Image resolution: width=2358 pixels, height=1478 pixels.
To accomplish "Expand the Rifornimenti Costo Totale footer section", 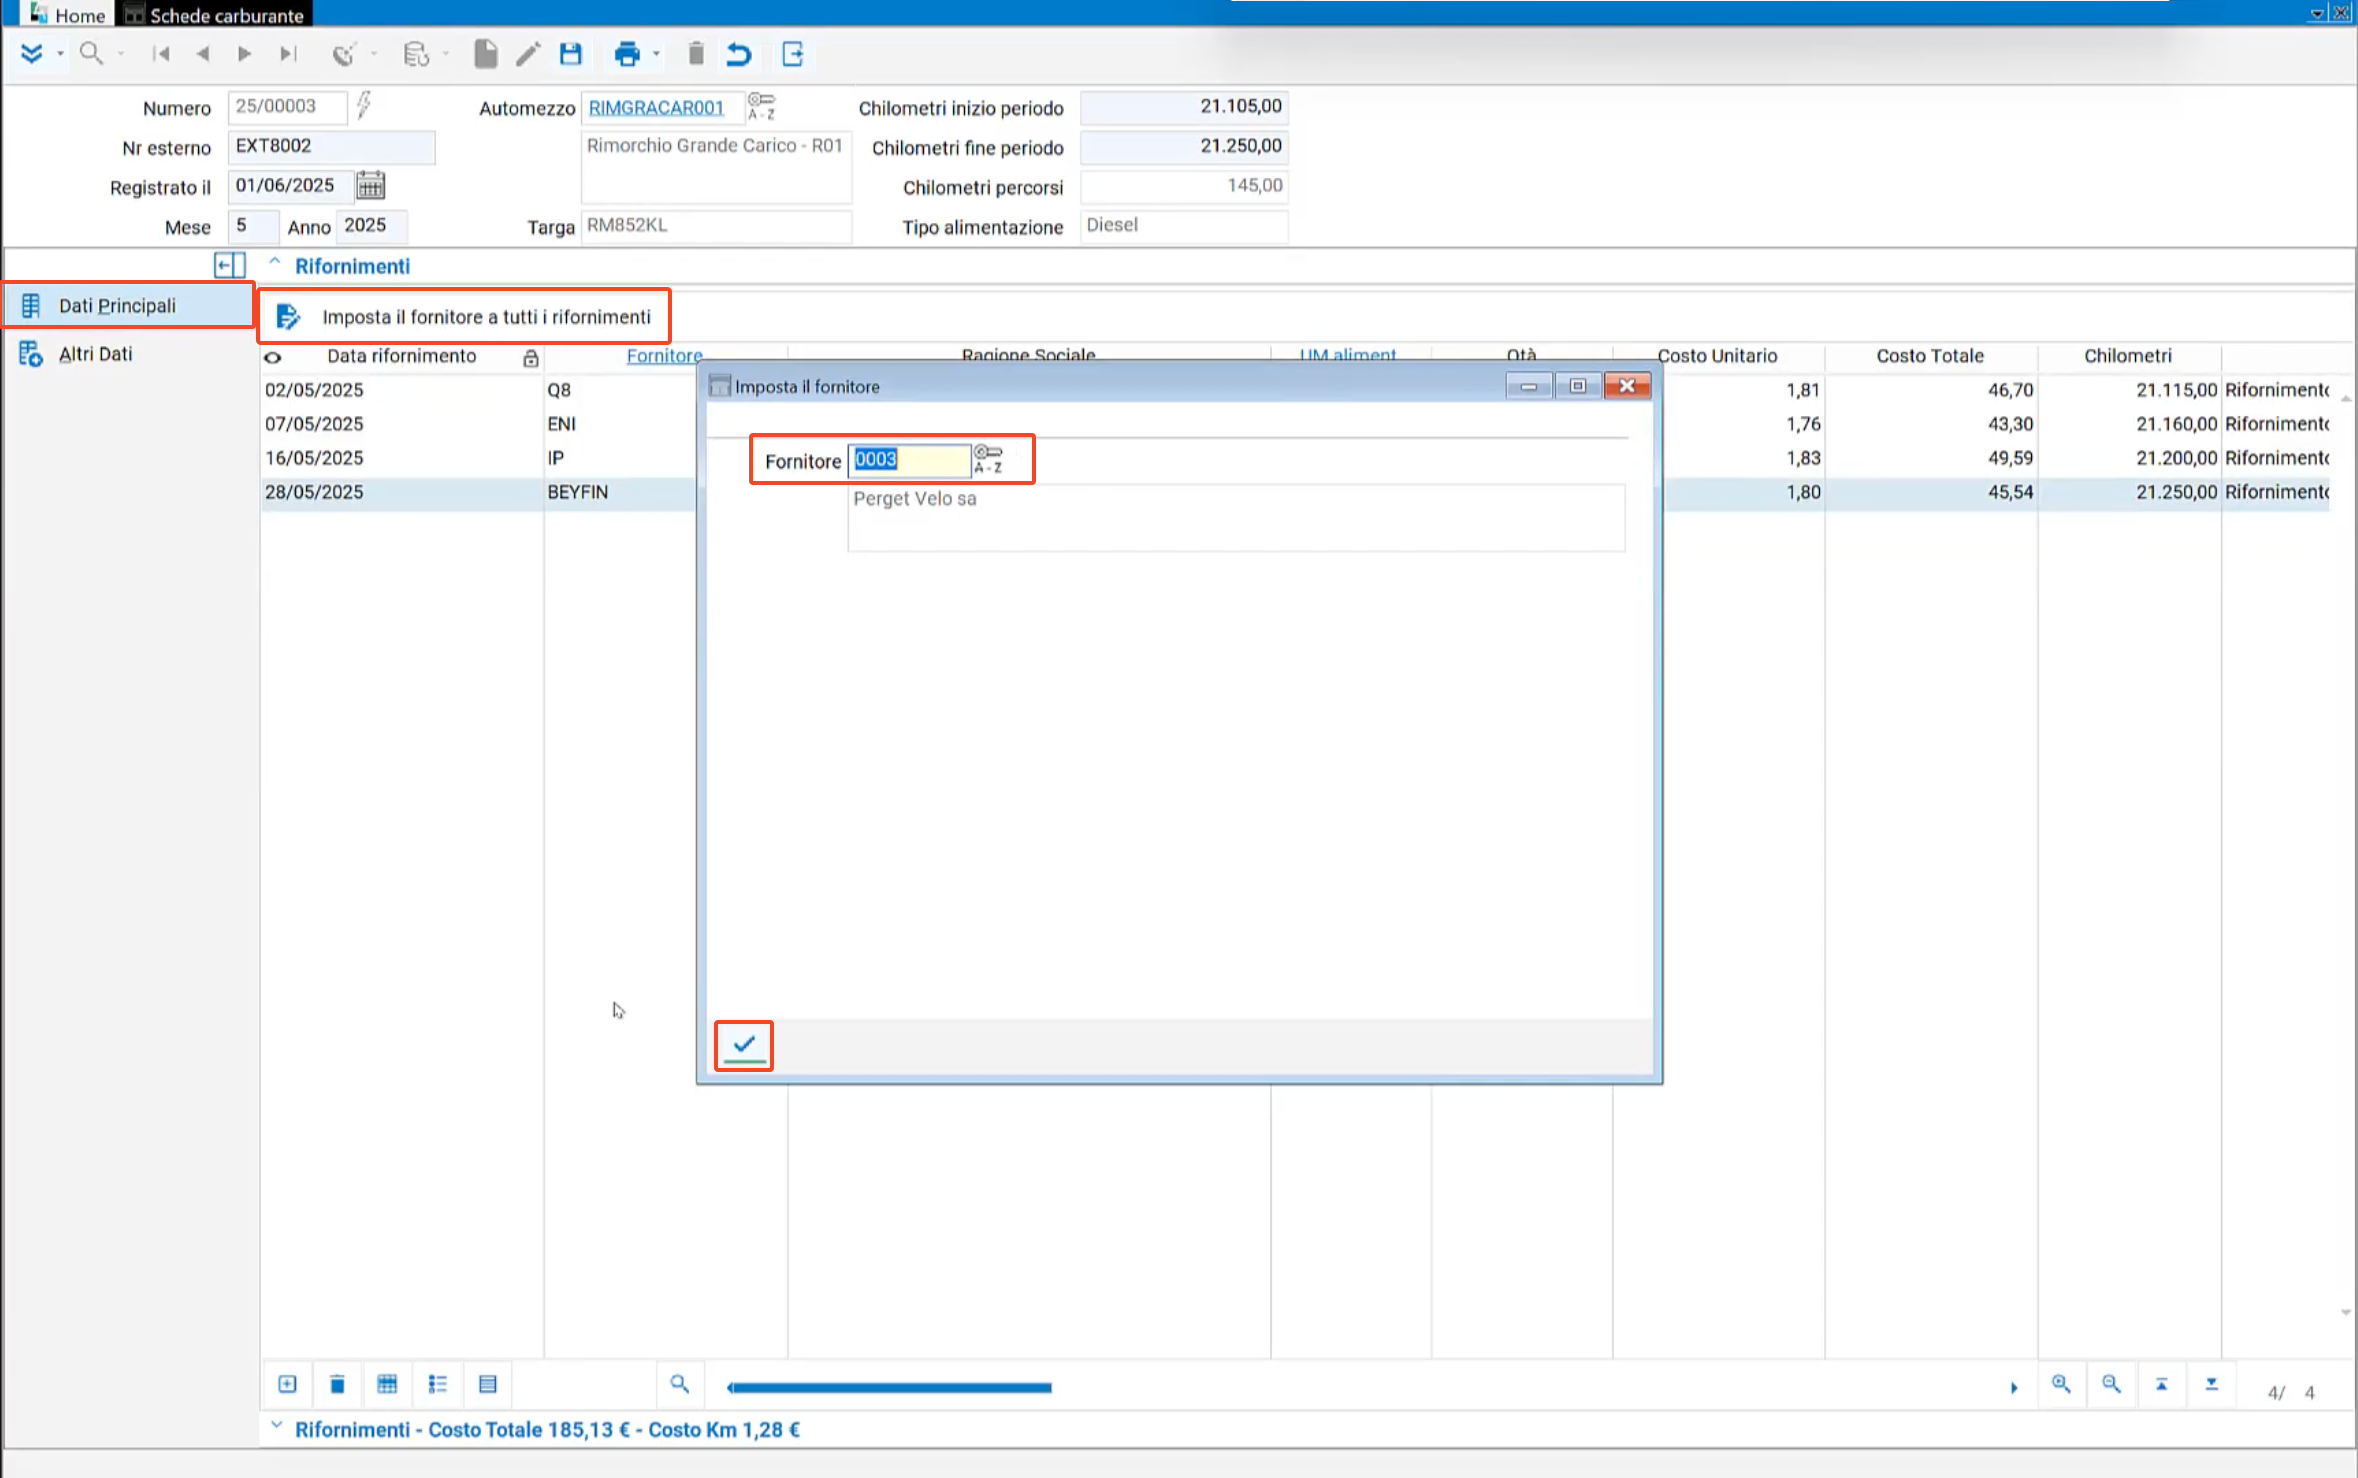I will tap(276, 1427).
